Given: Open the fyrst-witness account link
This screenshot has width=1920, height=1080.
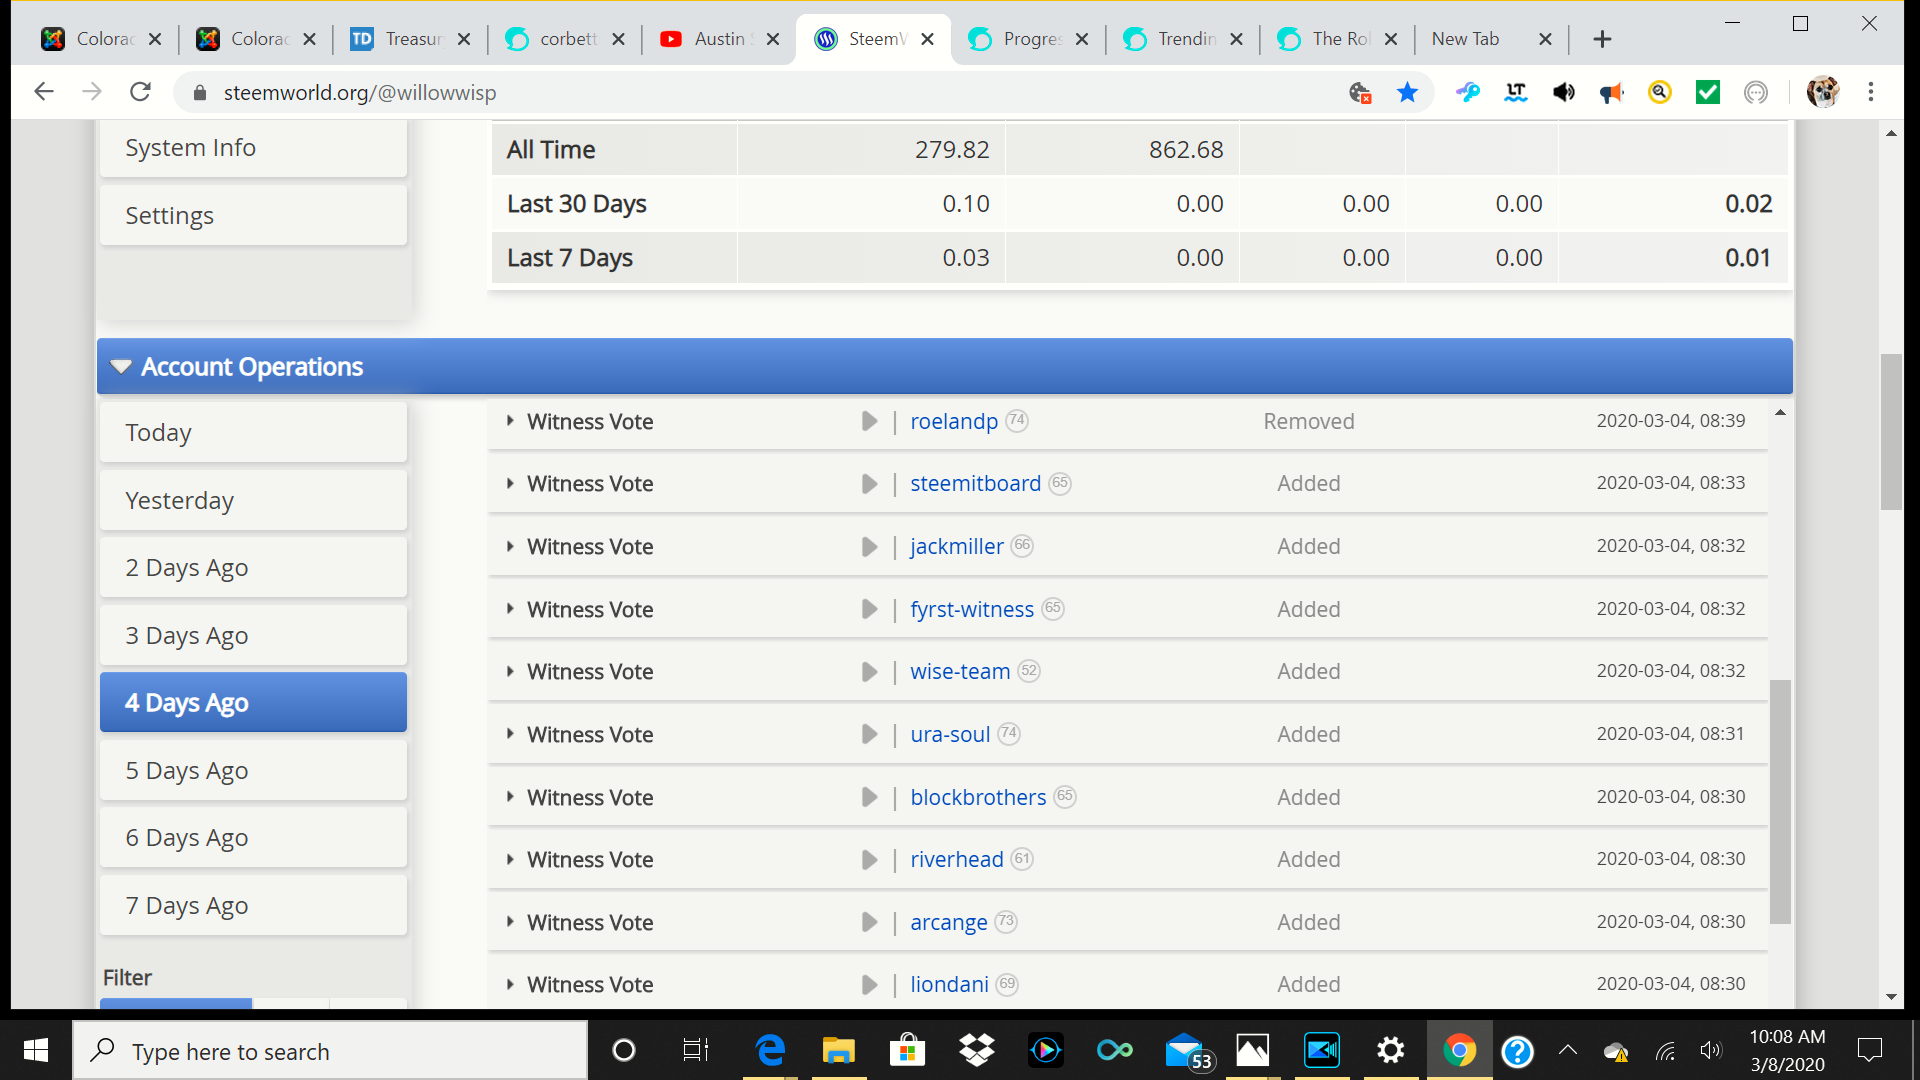Looking at the screenshot, I should (971, 609).
